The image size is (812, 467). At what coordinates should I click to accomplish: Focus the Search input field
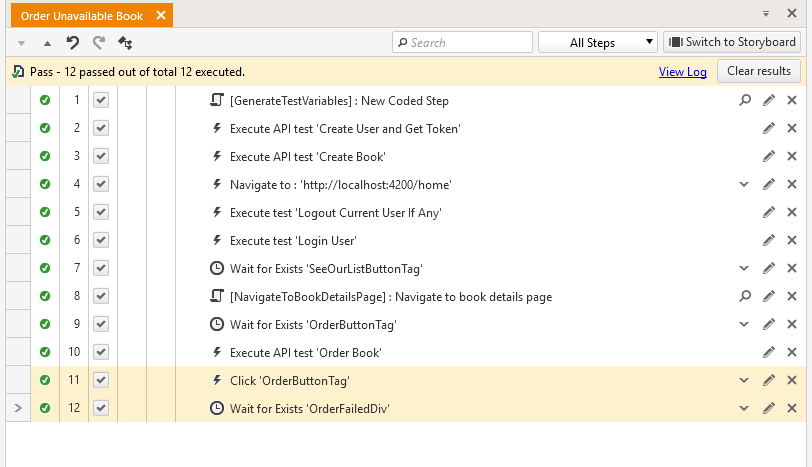click(462, 42)
